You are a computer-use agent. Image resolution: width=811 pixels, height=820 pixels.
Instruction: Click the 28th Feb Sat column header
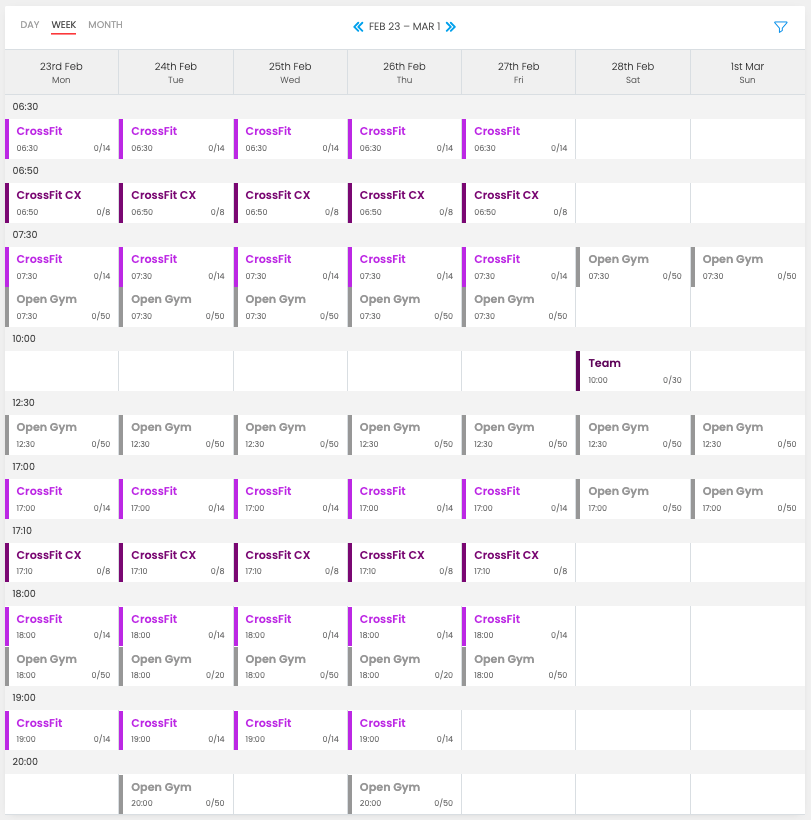point(633,72)
